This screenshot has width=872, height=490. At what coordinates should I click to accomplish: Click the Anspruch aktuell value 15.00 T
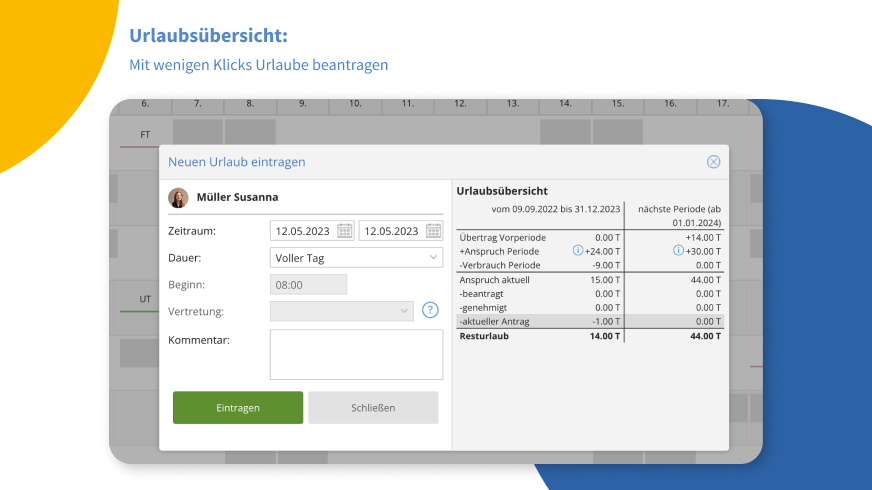[x=605, y=280]
